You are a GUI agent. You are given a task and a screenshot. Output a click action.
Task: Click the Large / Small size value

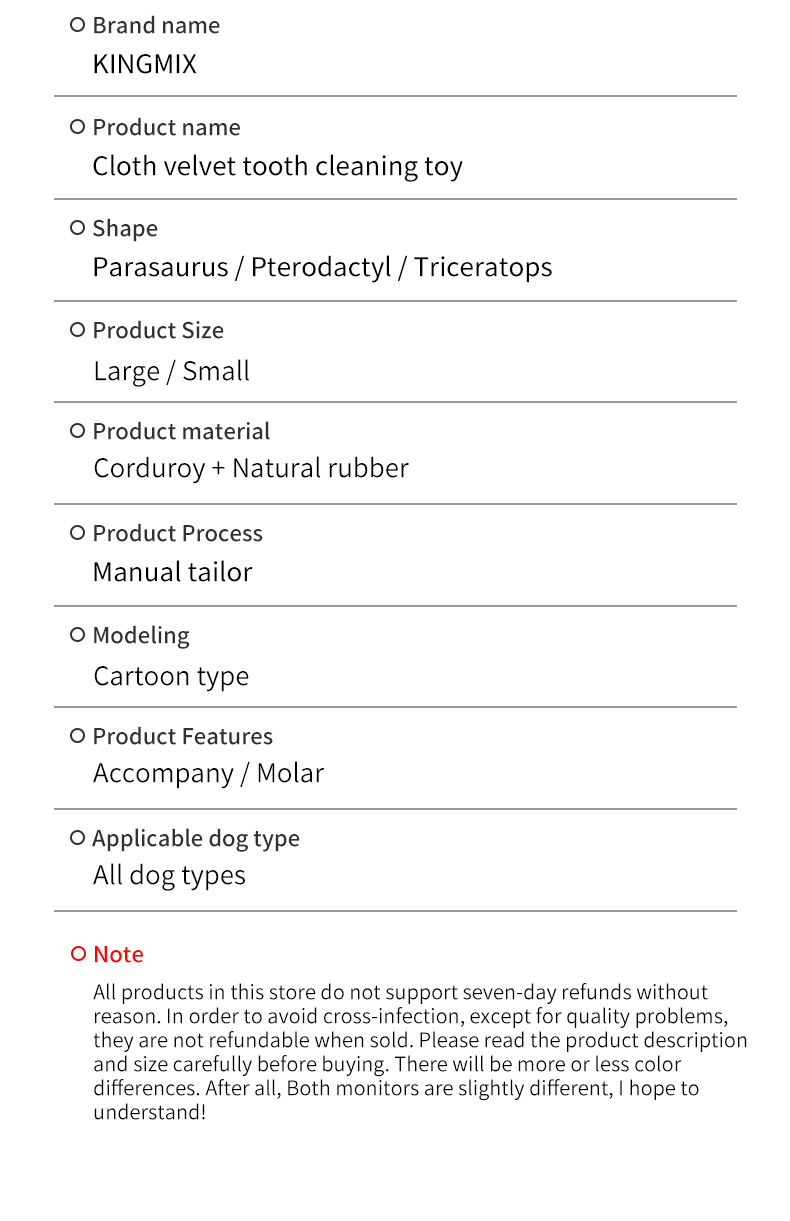coord(171,371)
